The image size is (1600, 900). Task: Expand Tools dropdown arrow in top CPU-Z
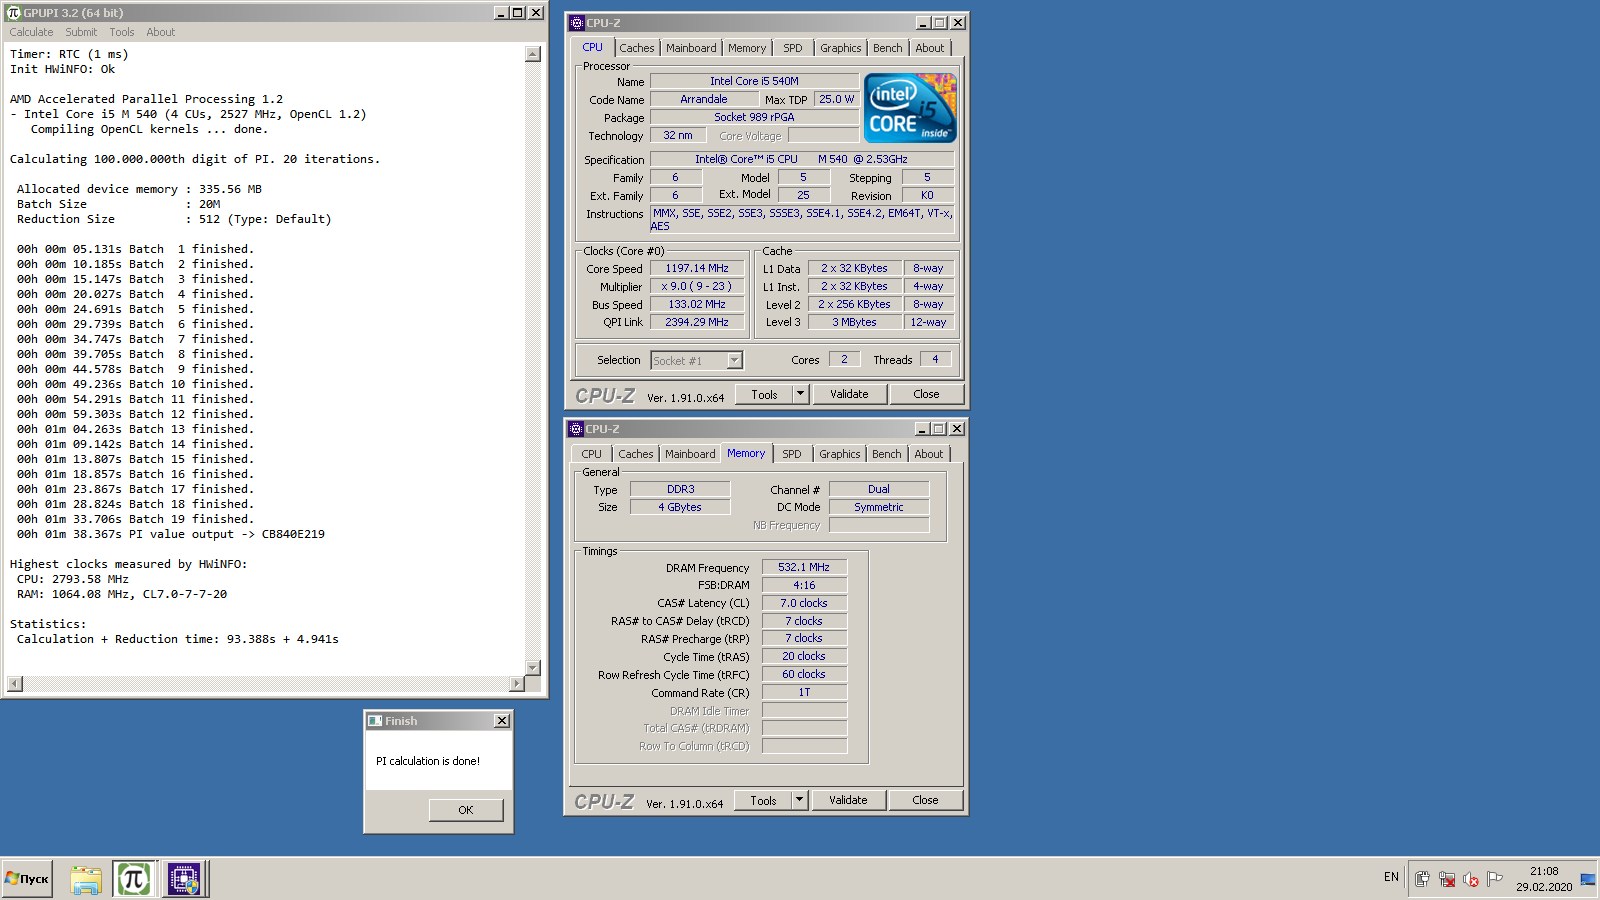800,394
